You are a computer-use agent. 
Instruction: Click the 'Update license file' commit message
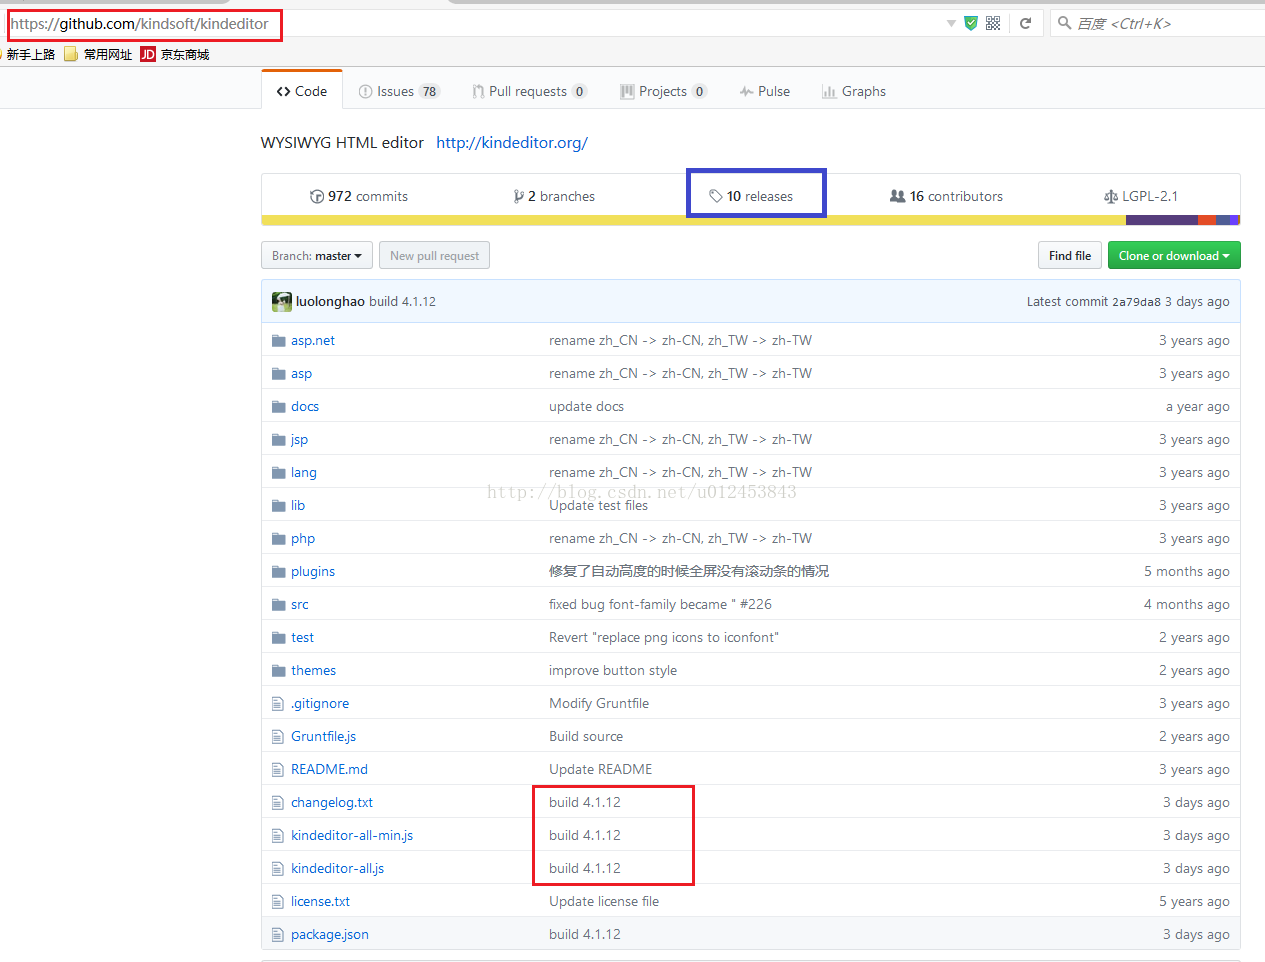tap(604, 902)
